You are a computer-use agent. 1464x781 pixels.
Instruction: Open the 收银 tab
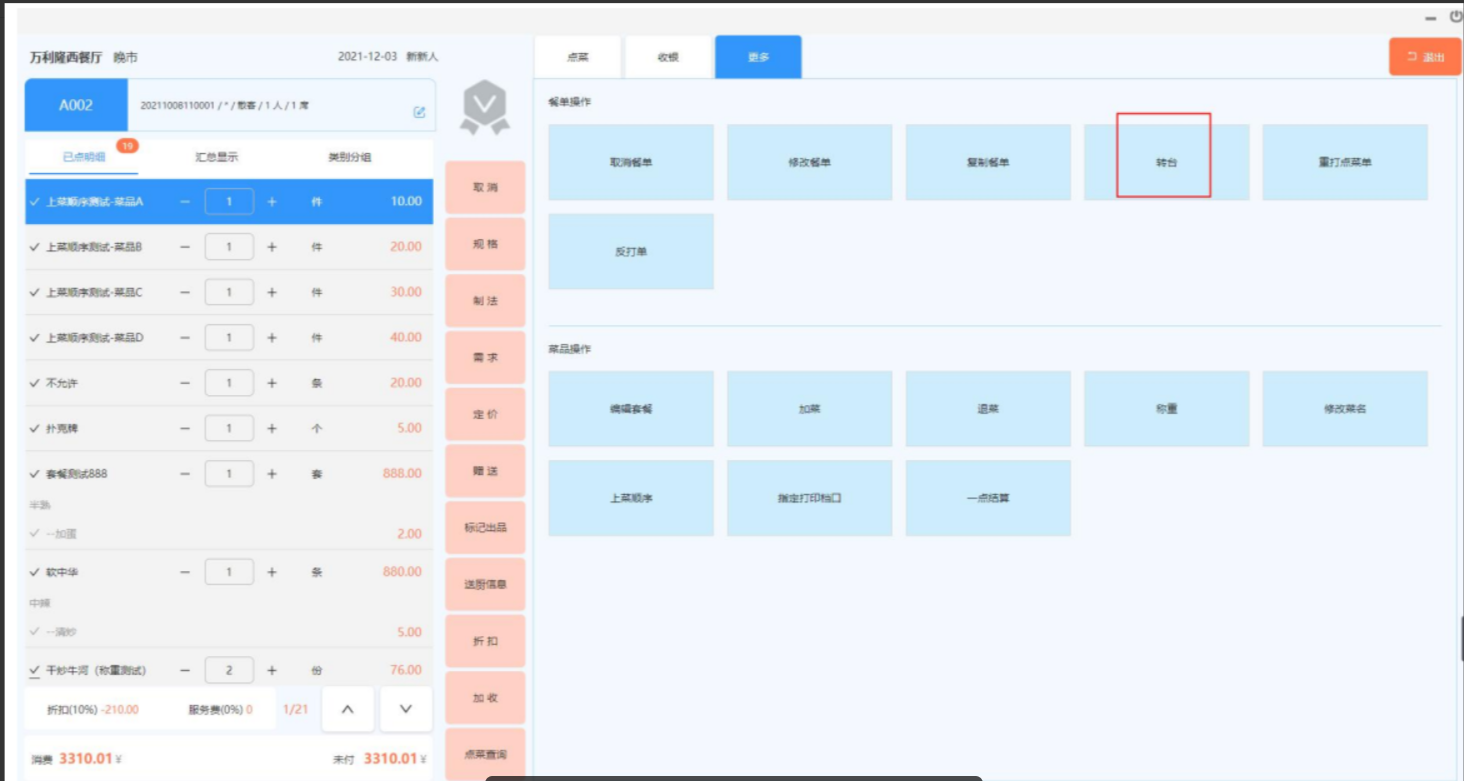668,58
